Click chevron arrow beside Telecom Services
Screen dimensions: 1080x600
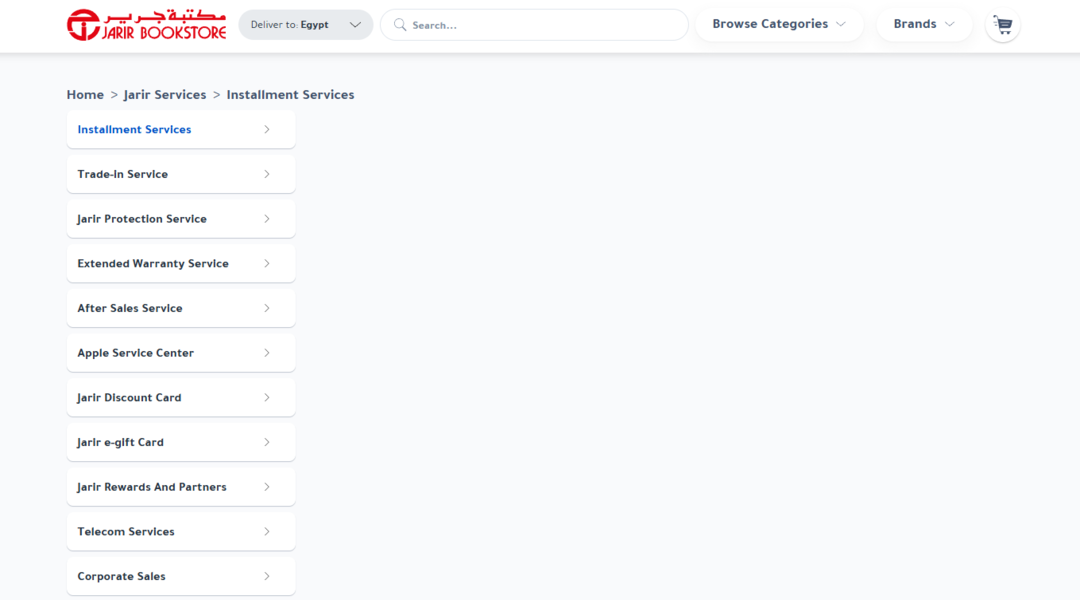tap(267, 532)
